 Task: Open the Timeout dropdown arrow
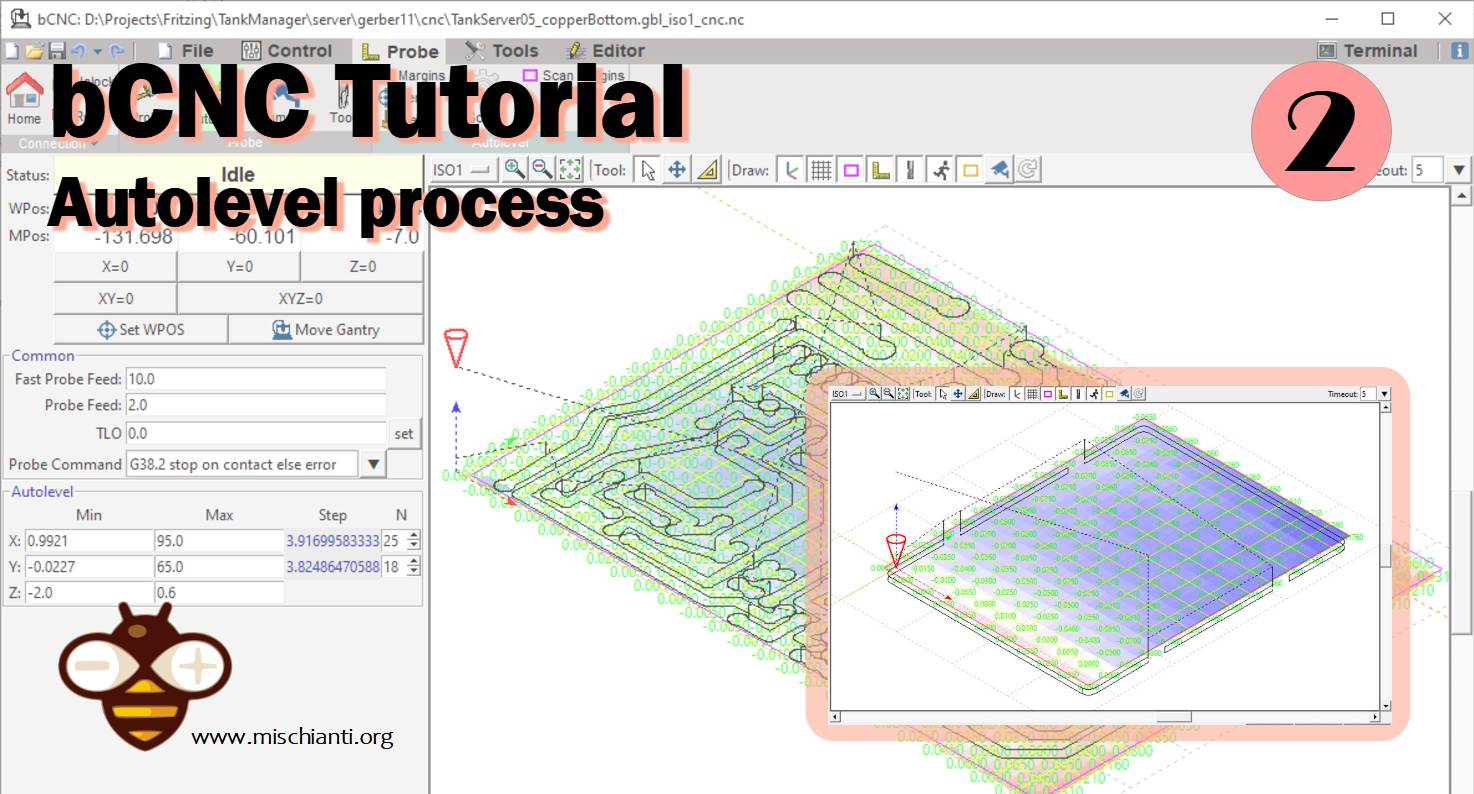point(1458,170)
